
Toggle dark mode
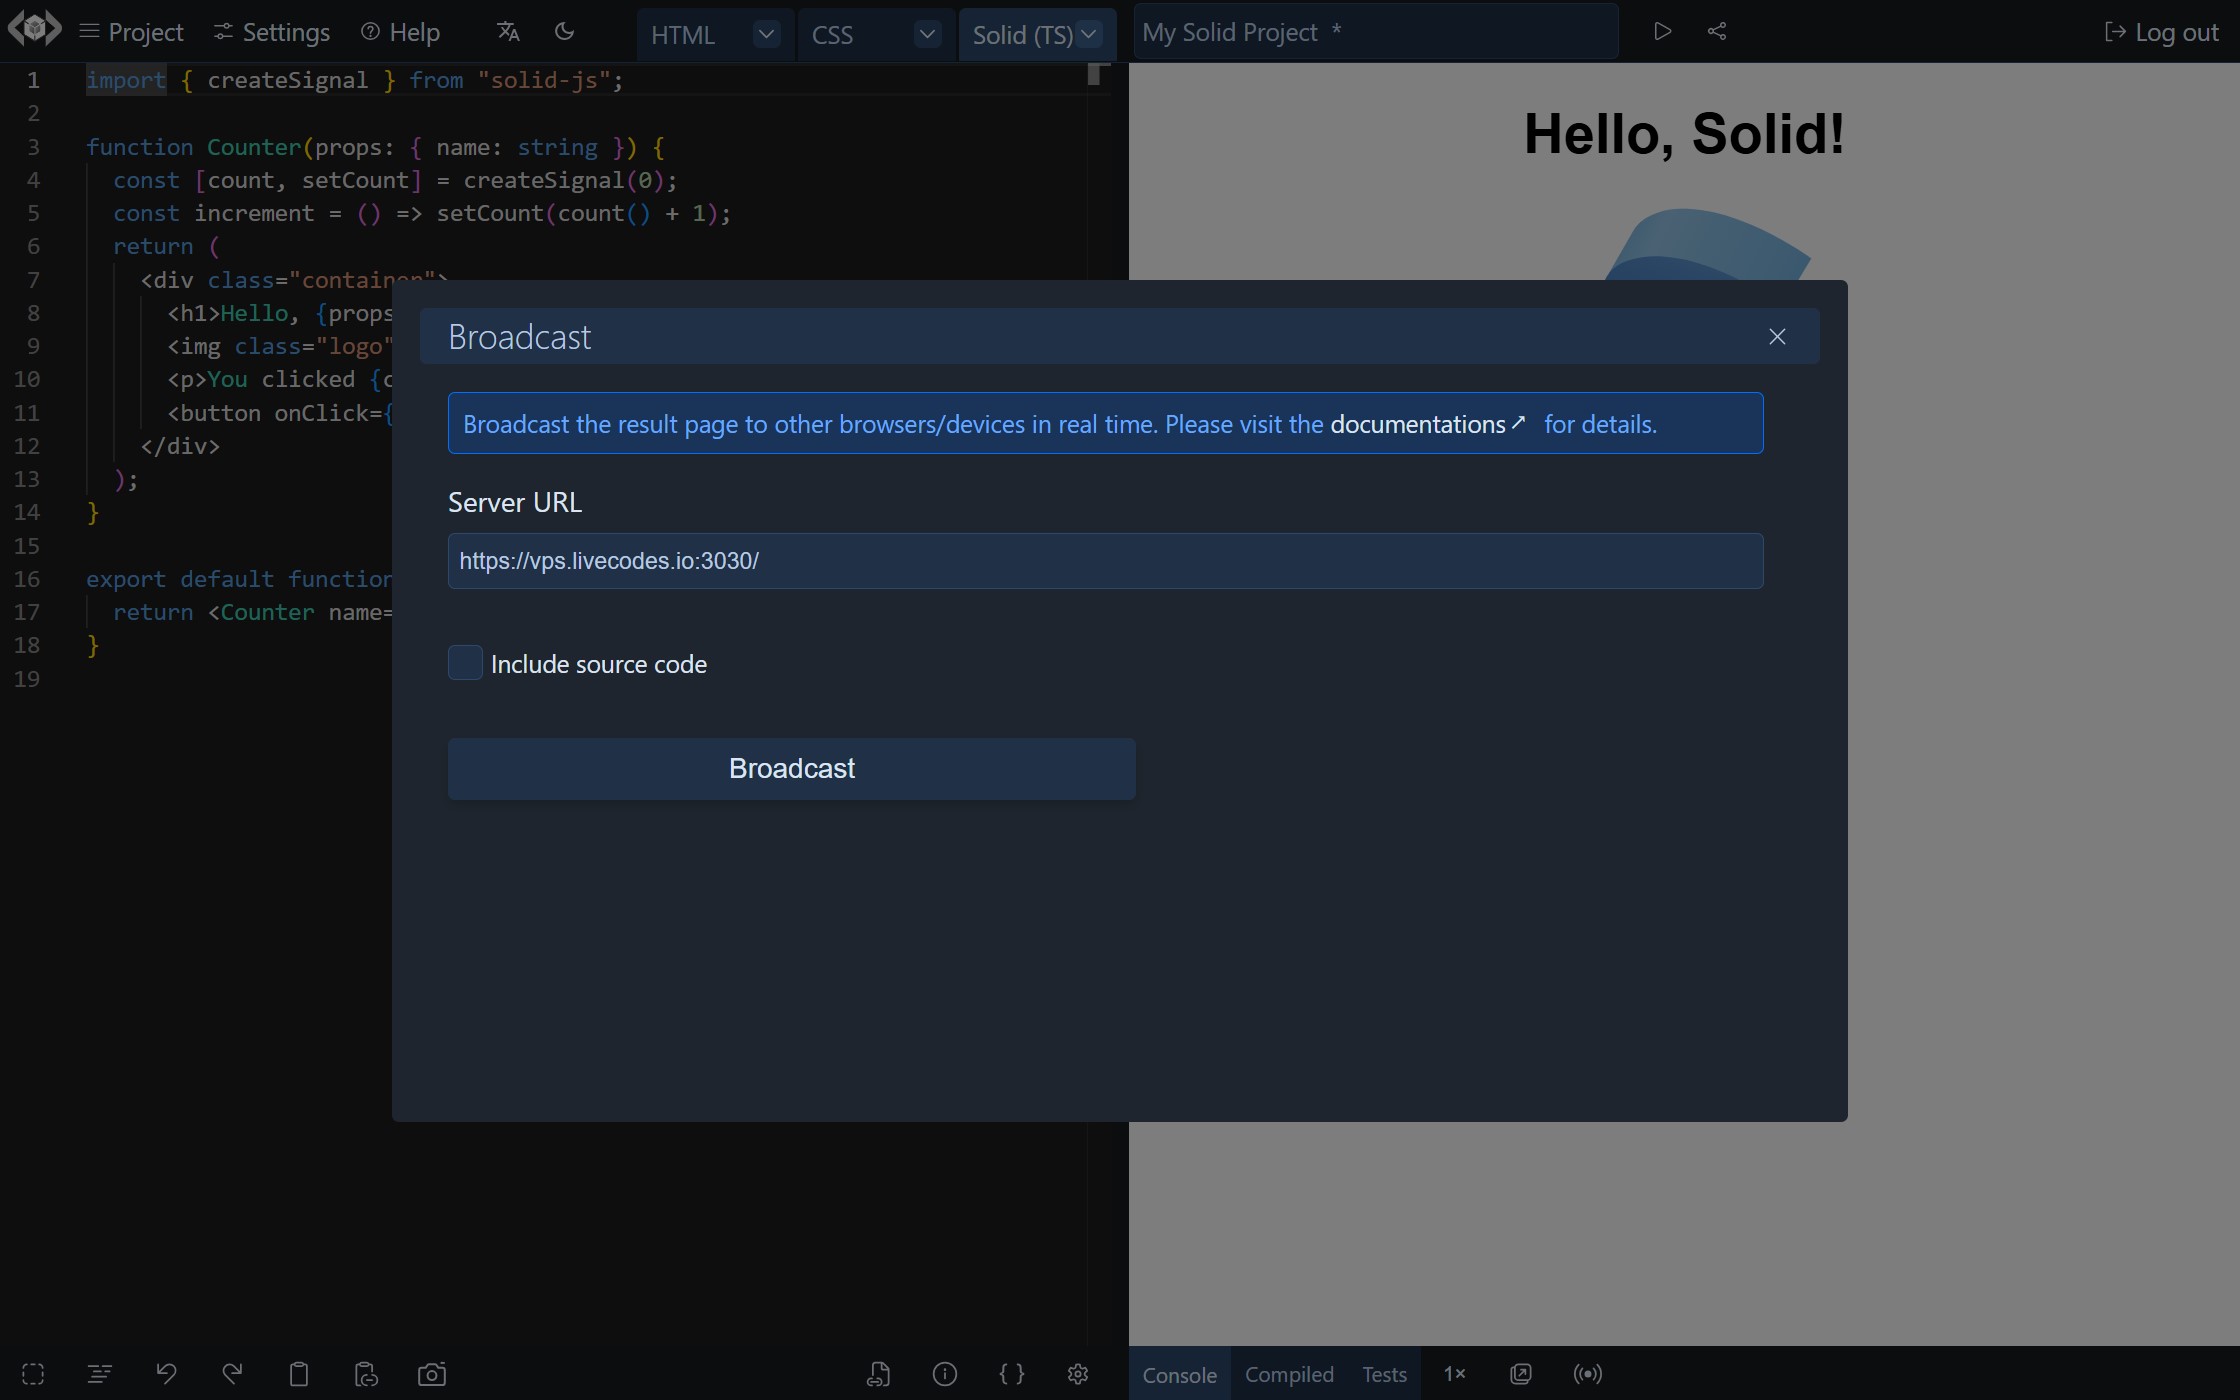[564, 31]
